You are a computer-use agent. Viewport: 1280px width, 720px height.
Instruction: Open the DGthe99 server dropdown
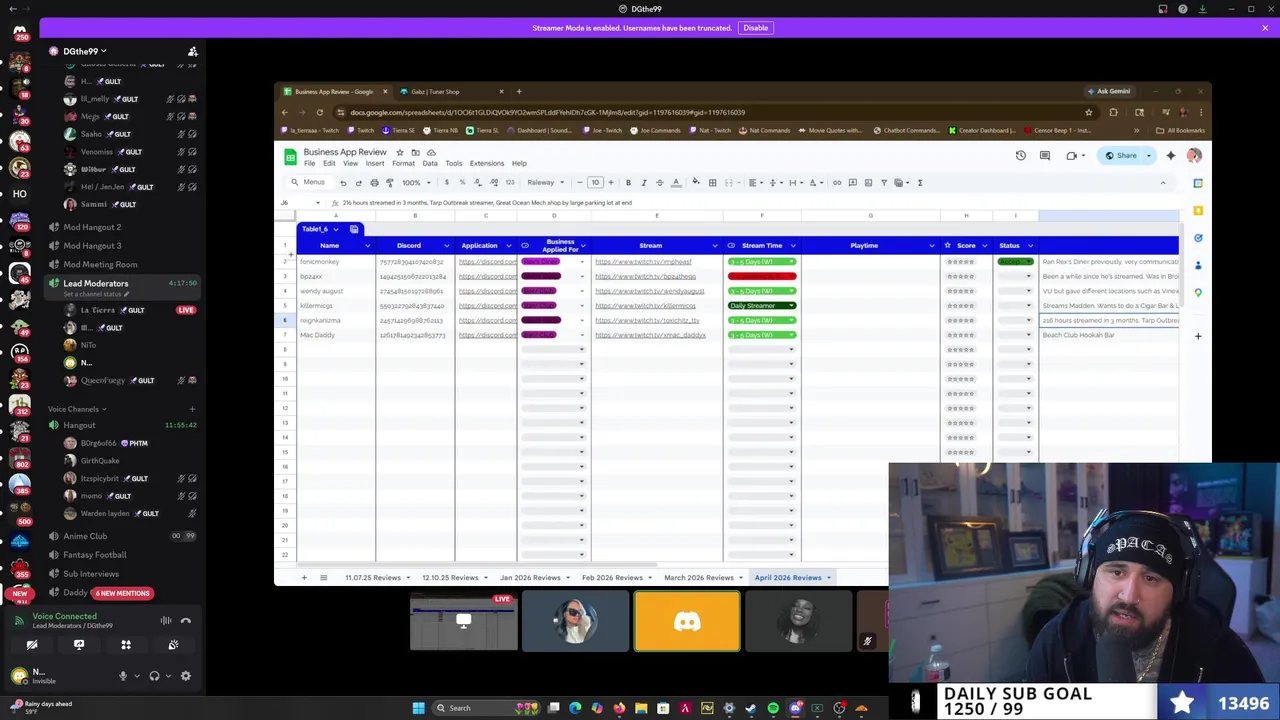coord(84,51)
